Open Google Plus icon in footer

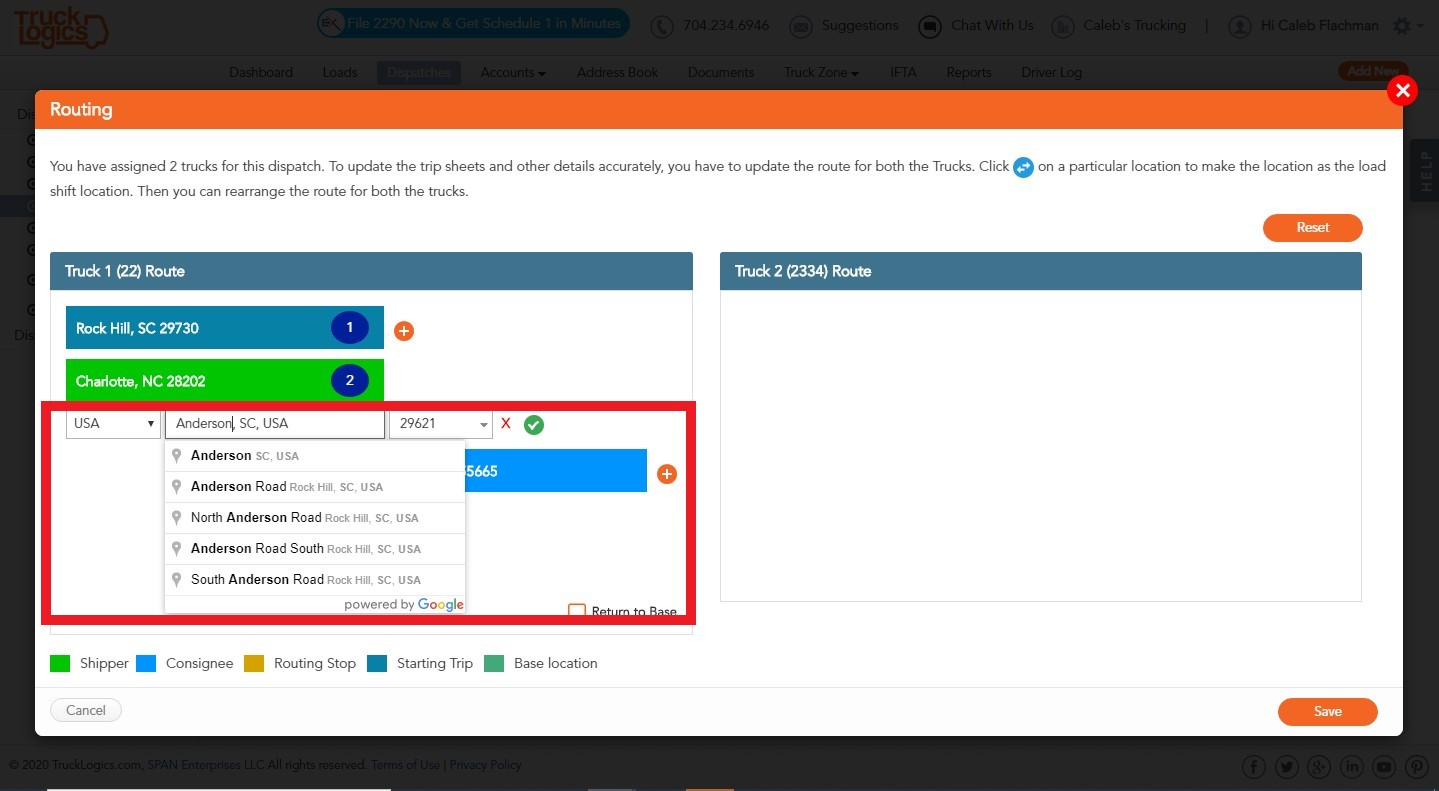coord(1319,767)
